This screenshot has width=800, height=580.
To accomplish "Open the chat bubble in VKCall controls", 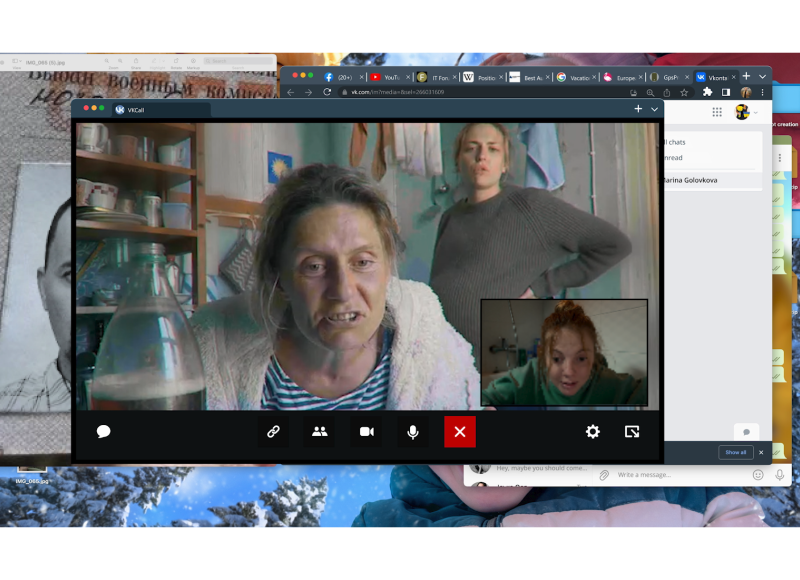I will 103,432.
